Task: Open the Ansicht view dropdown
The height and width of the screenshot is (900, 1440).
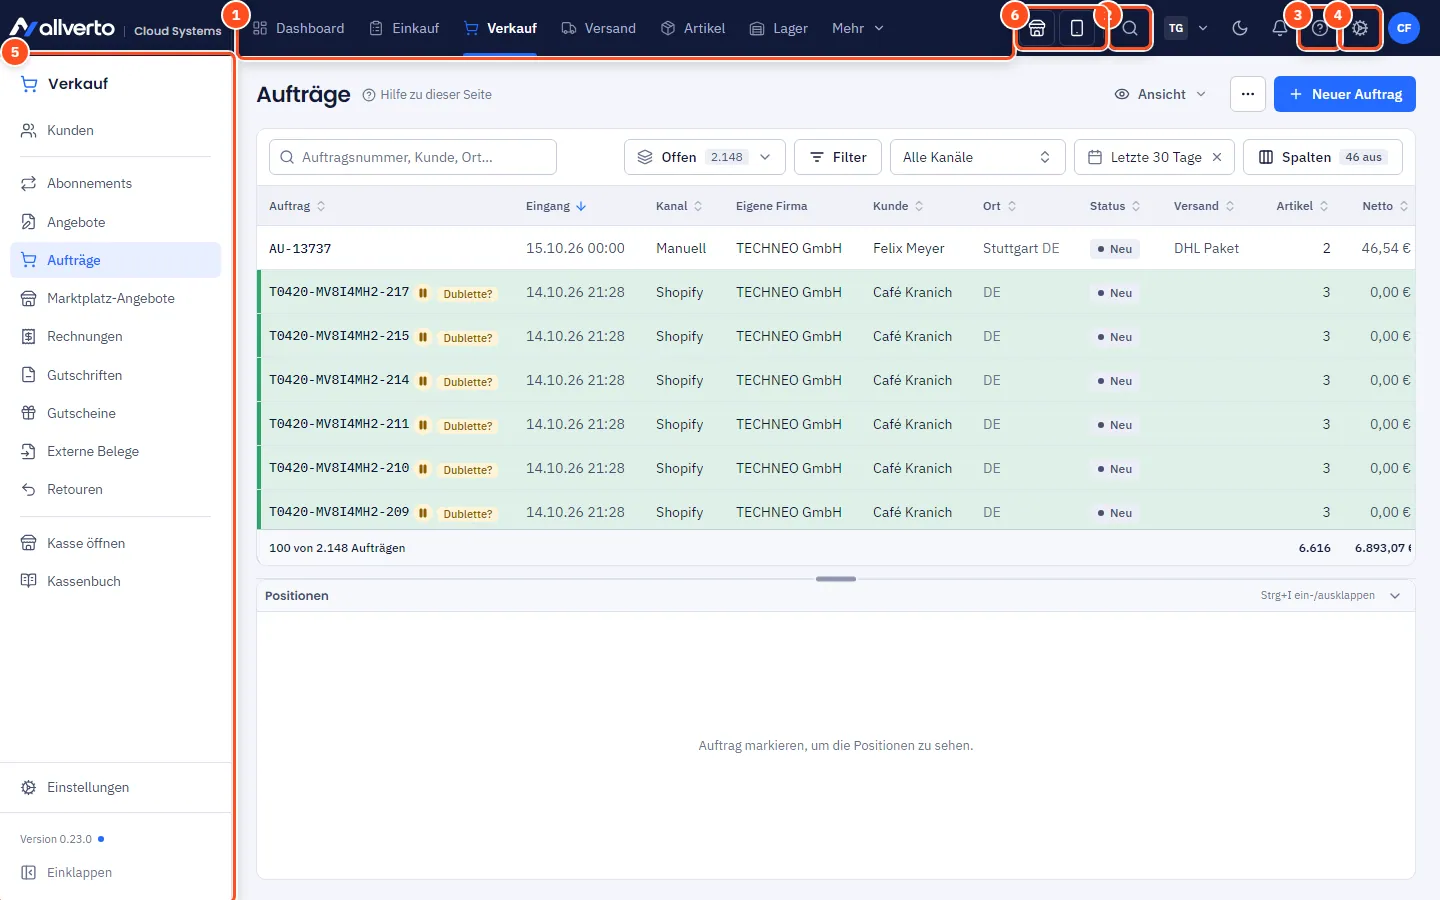Action: coord(1160,94)
